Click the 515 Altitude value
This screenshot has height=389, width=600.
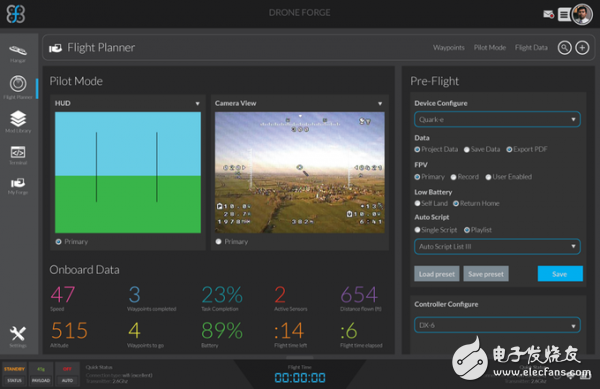69,330
